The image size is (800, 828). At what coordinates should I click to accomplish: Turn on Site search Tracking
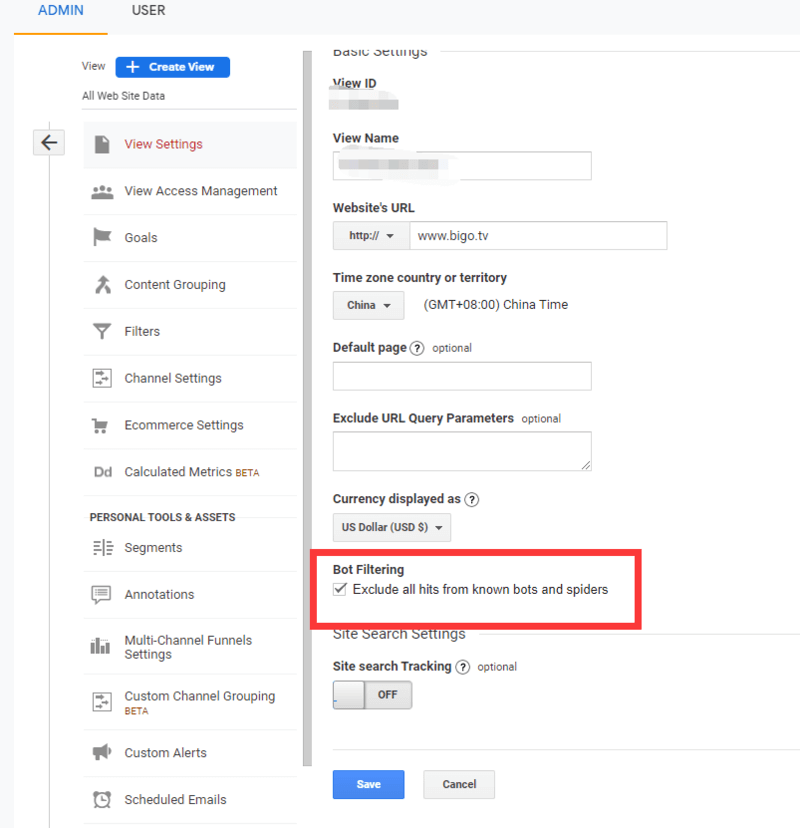(x=372, y=694)
